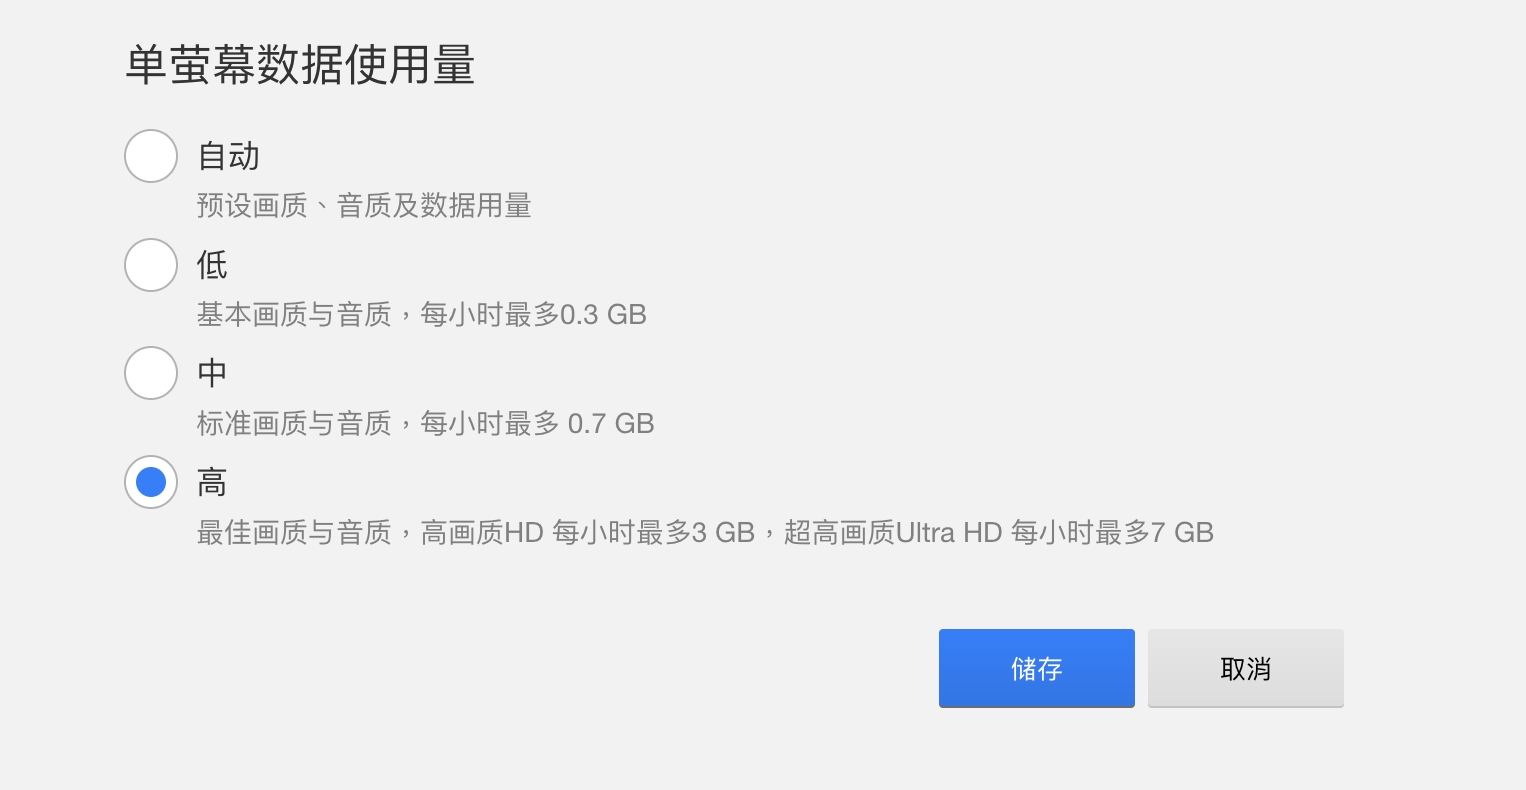Click the 单萤幕数据使用量 heading
This screenshot has height=790, width=1526.
click(x=300, y=65)
